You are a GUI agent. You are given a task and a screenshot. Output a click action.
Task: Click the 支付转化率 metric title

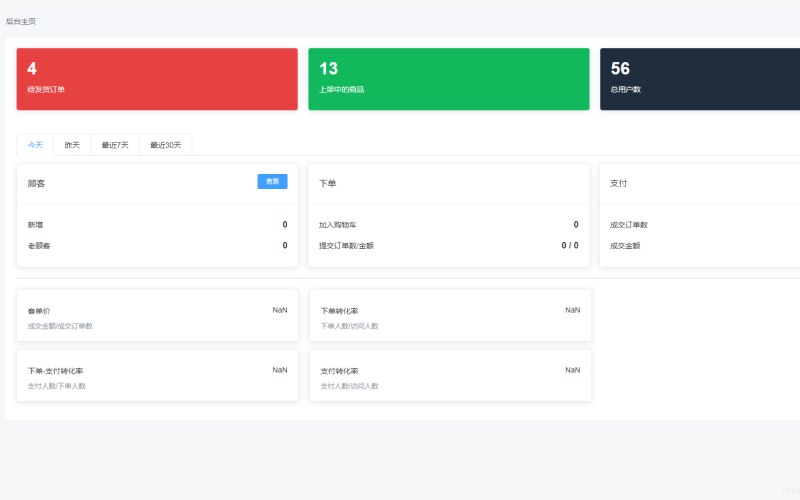pos(339,371)
